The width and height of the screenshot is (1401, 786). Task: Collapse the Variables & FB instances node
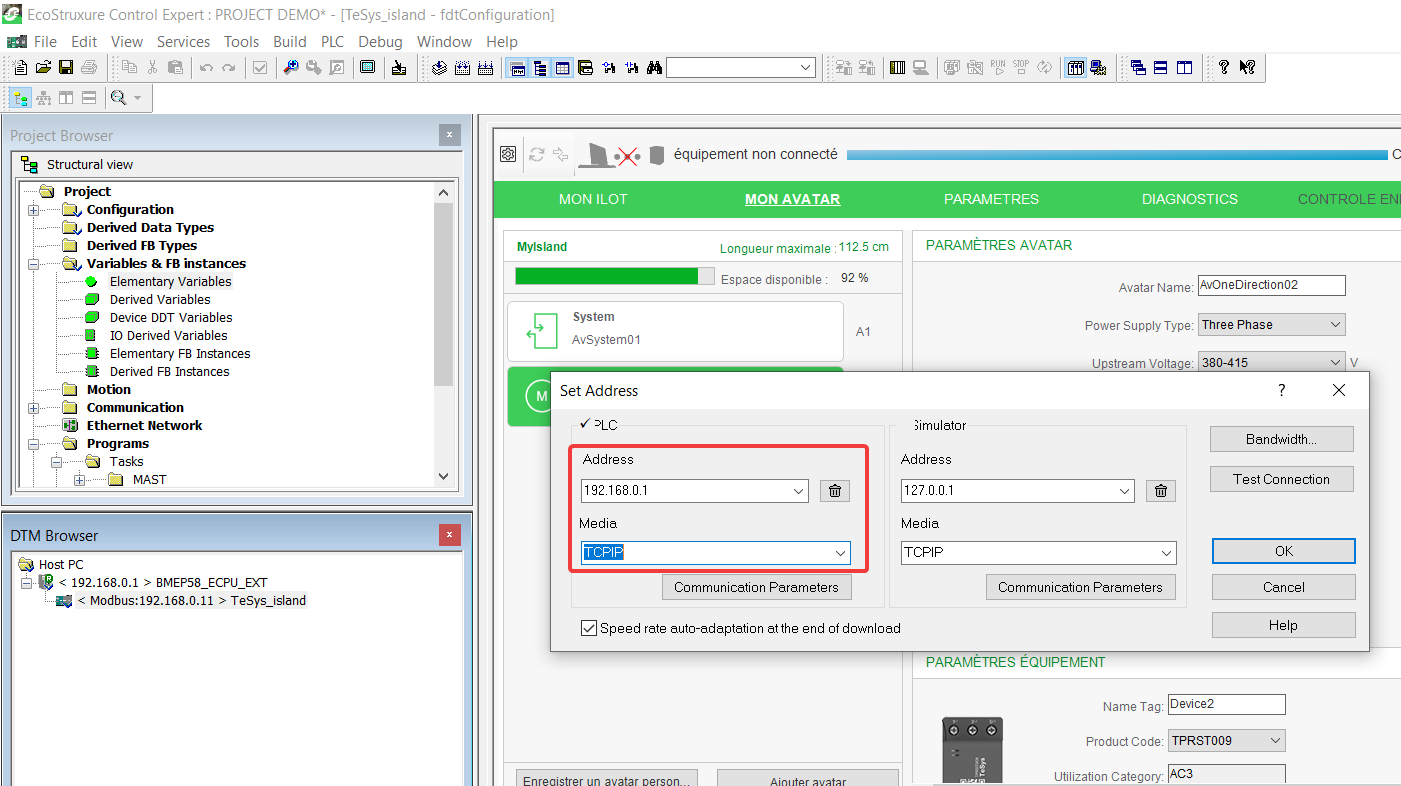pos(34,264)
